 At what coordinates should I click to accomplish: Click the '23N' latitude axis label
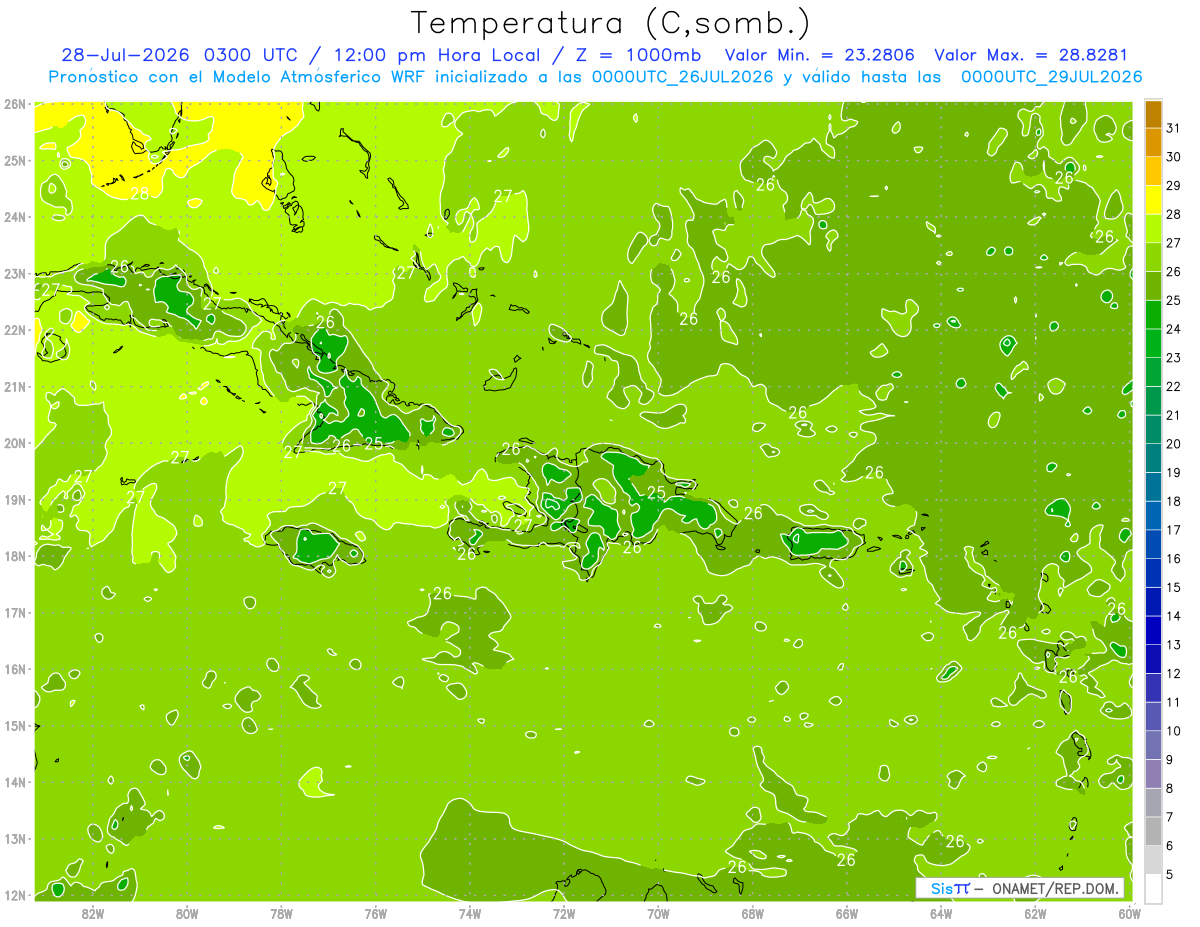15,273
